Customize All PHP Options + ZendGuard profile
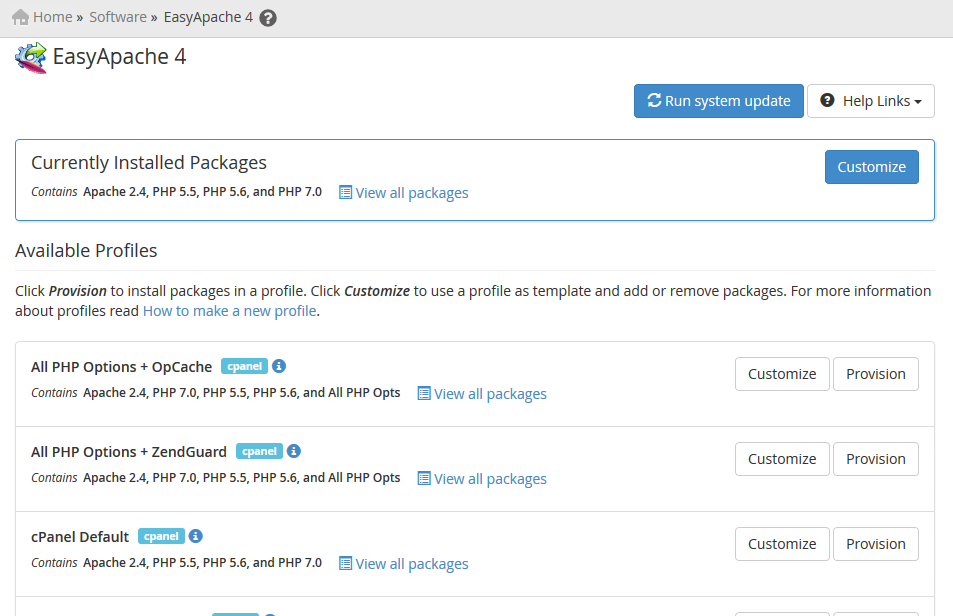The width and height of the screenshot is (953, 616). [782, 459]
